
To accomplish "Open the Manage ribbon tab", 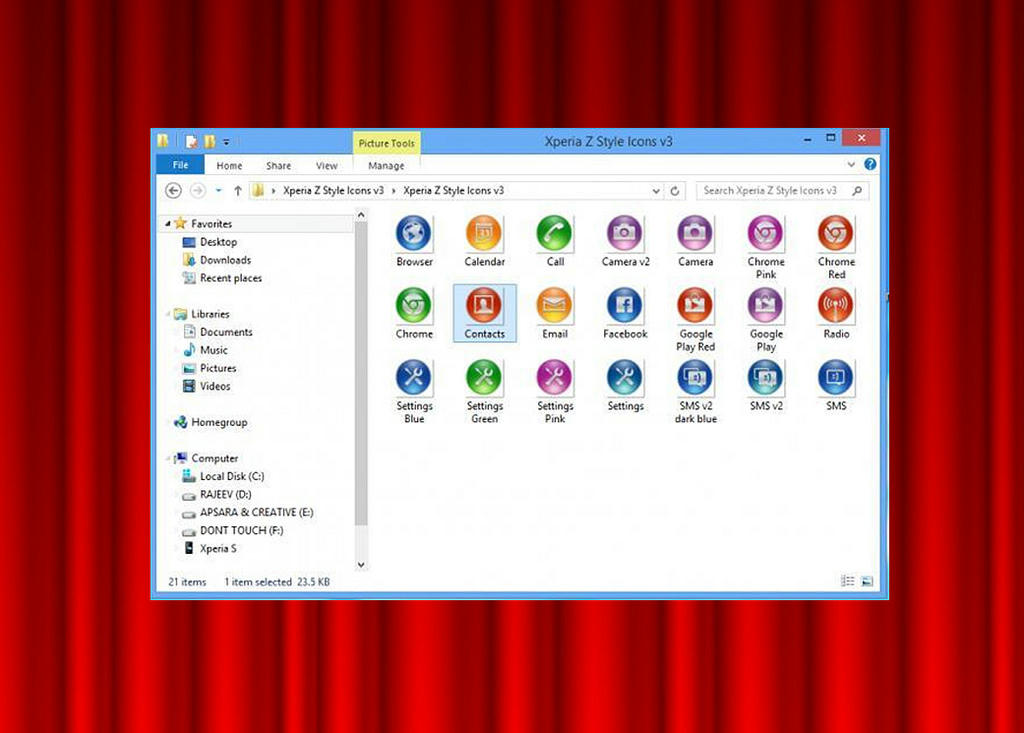I will pyautogui.click(x=386, y=166).
